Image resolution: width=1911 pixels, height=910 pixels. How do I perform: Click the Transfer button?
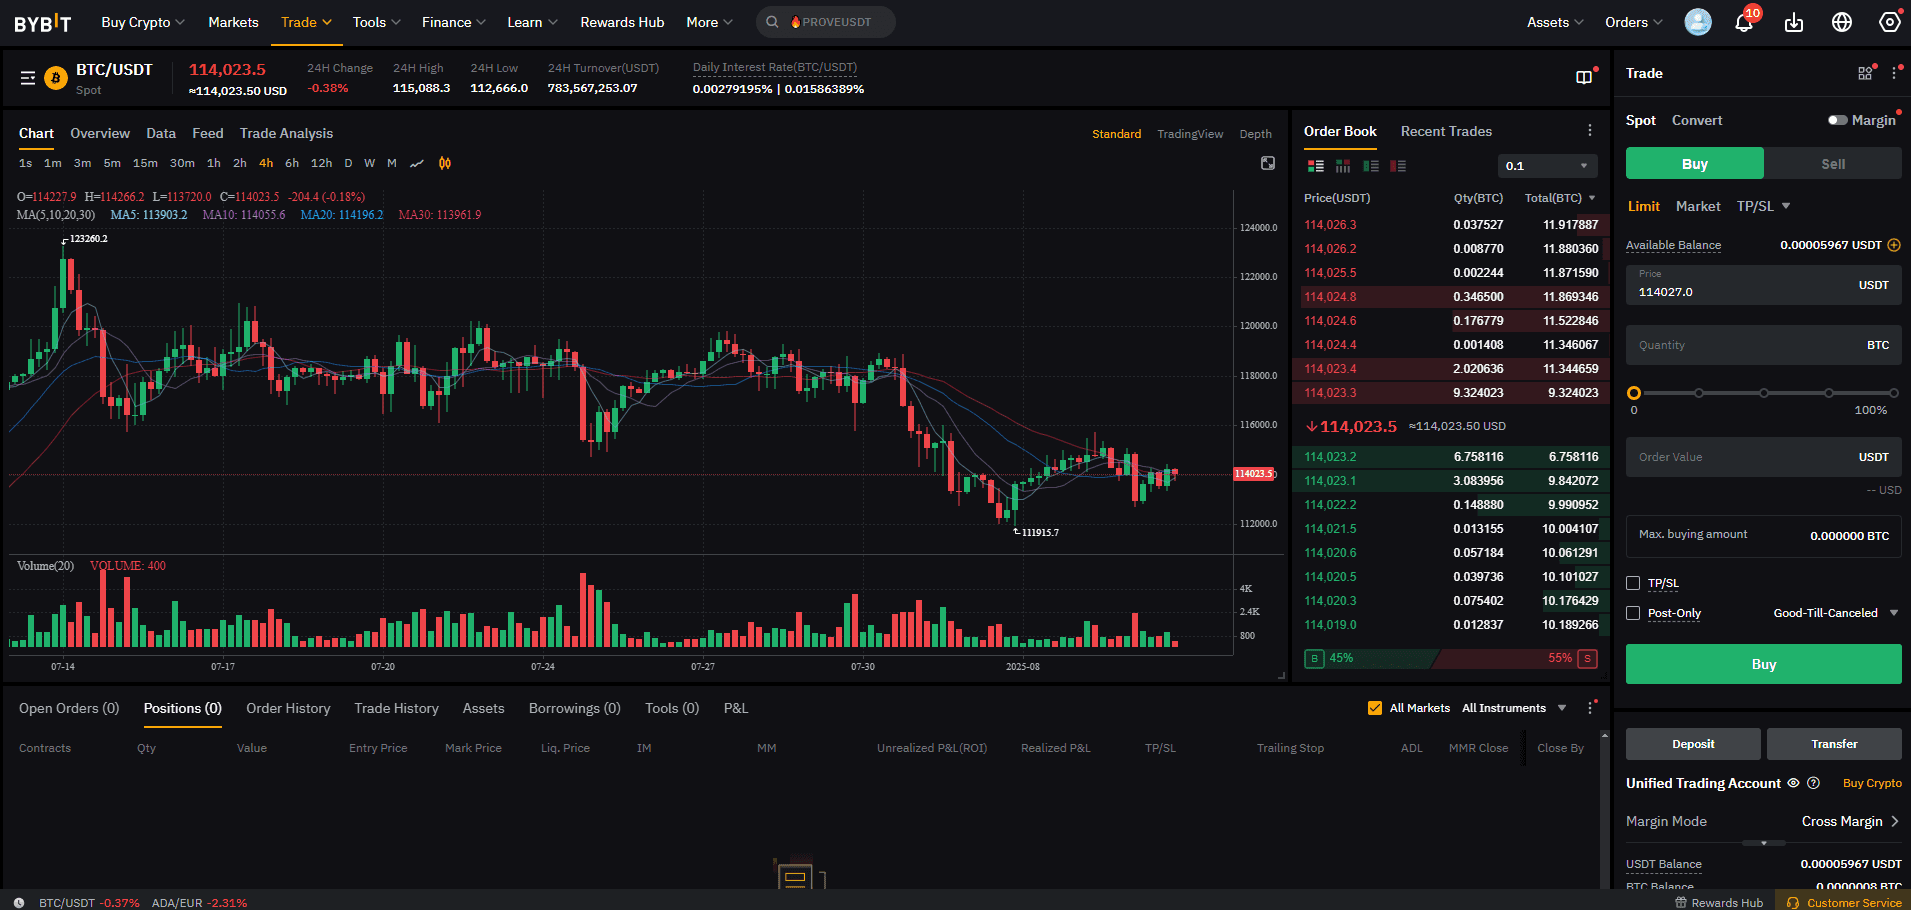click(1834, 744)
